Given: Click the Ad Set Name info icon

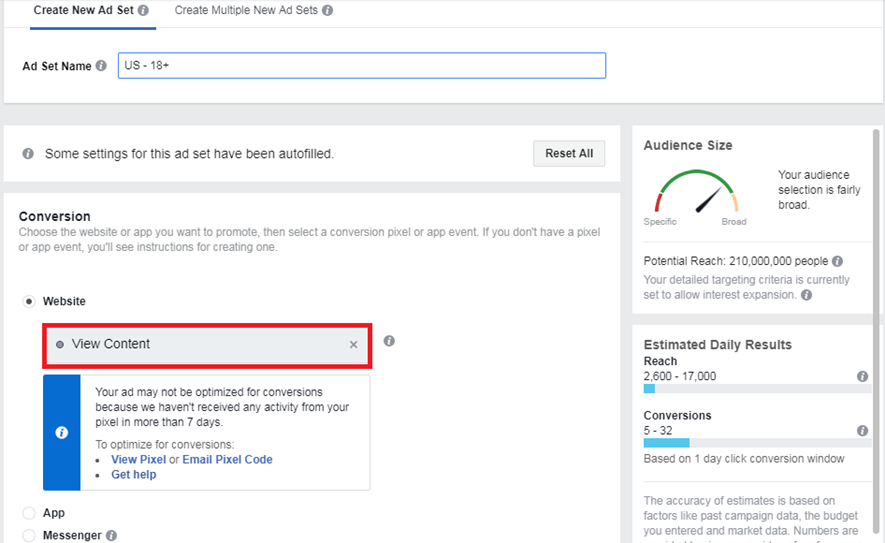Looking at the screenshot, I should [101, 66].
